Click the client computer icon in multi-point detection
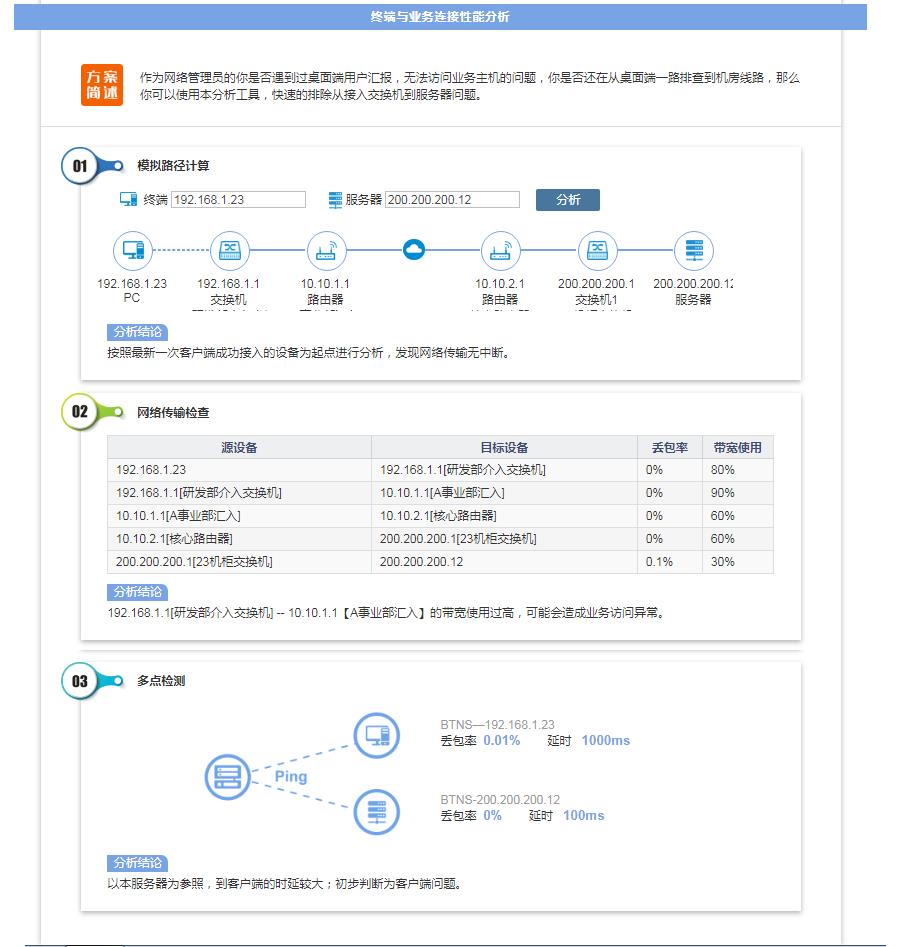 click(377, 737)
